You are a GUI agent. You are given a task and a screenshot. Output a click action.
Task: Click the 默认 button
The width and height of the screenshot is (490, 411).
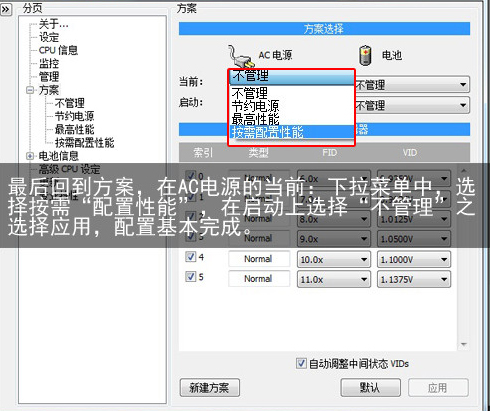tap(370, 387)
